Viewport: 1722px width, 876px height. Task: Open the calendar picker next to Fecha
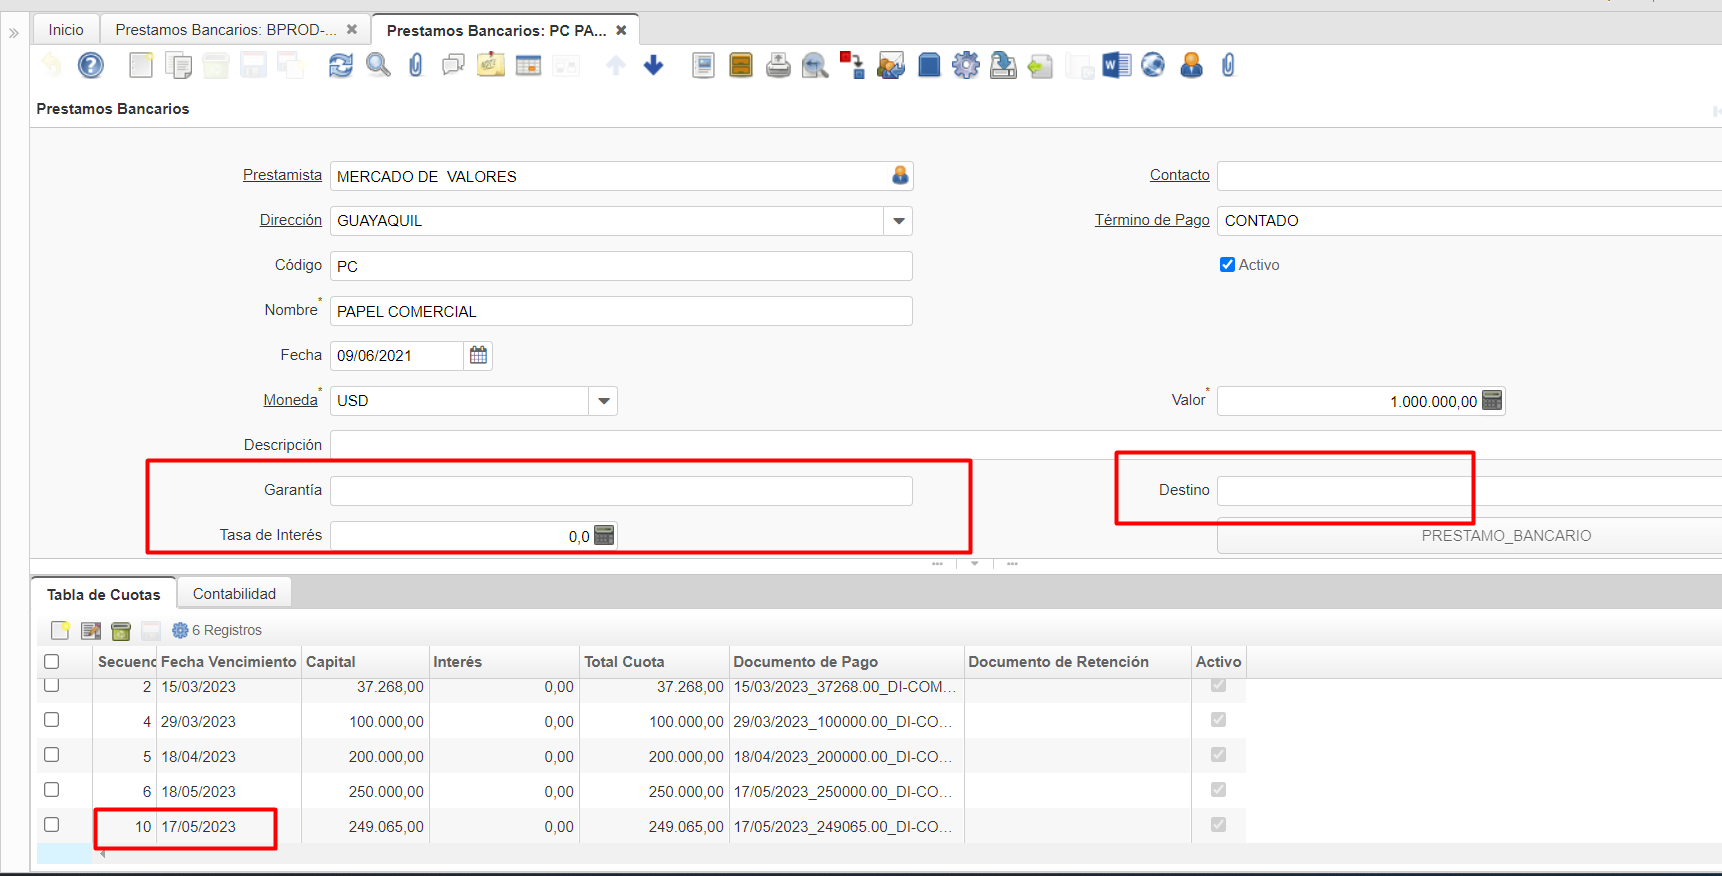coord(478,356)
